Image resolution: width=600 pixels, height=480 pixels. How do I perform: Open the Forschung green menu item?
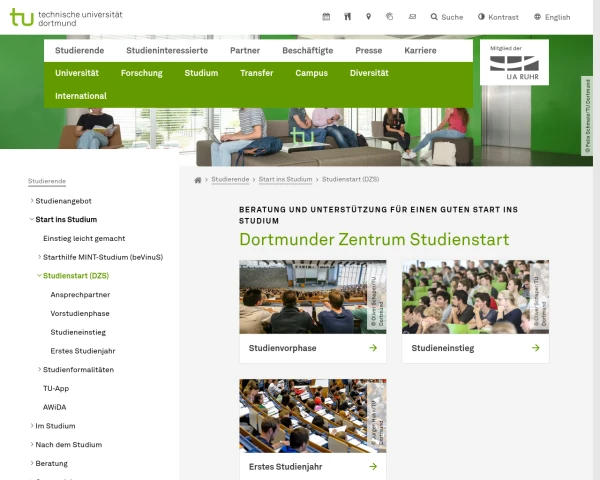coord(142,73)
